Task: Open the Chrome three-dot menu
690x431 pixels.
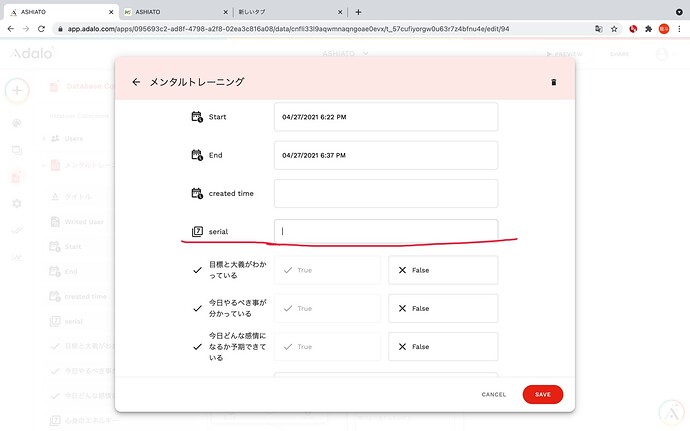Action: (x=679, y=29)
